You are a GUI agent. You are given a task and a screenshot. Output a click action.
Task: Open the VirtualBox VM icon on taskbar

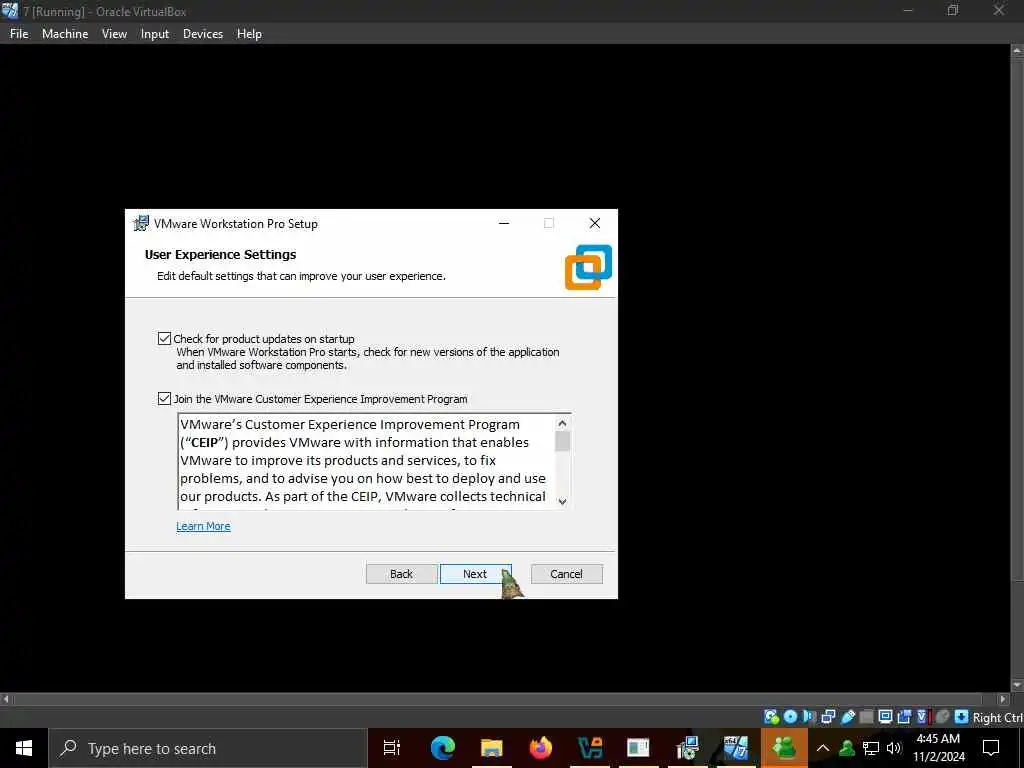736,748
